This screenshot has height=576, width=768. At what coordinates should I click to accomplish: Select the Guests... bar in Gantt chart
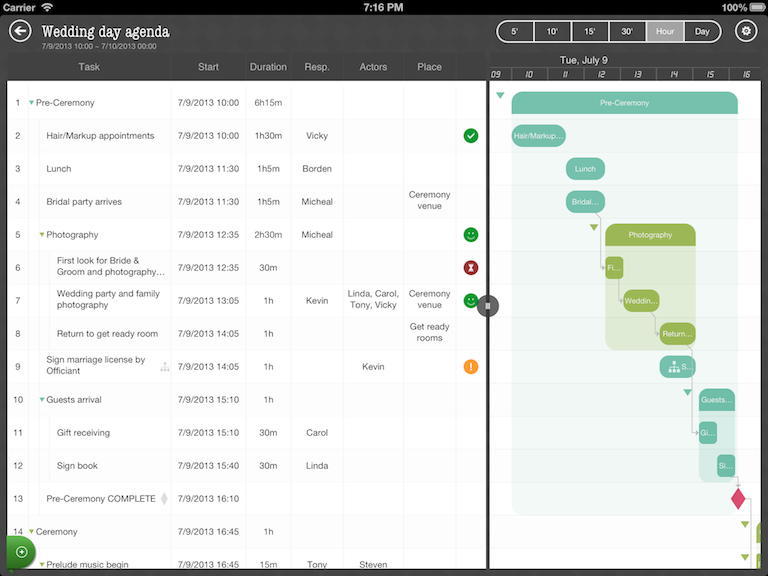tap(717, 400)
